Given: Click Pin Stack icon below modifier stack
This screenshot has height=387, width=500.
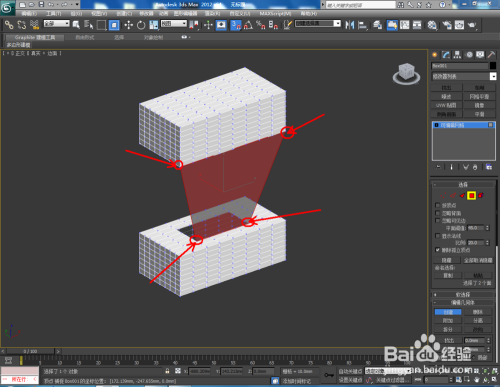Looking at the screenshot, I should [x=439, y=167].
